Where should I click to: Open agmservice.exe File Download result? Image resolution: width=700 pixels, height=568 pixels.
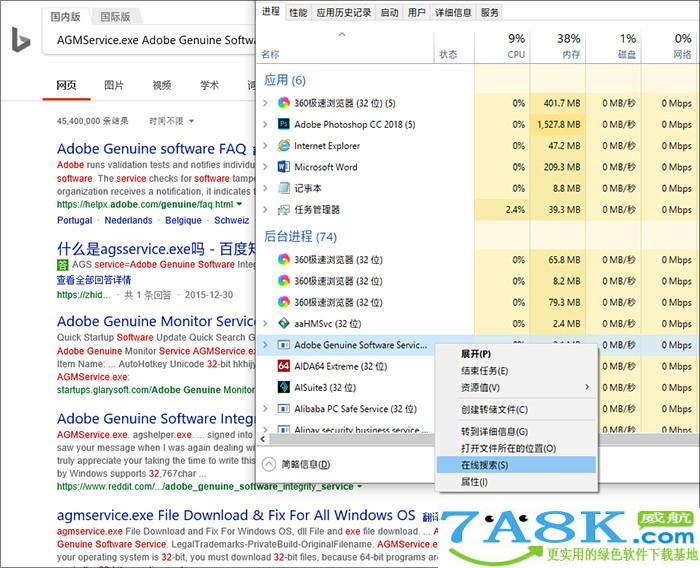pos(236,515)
